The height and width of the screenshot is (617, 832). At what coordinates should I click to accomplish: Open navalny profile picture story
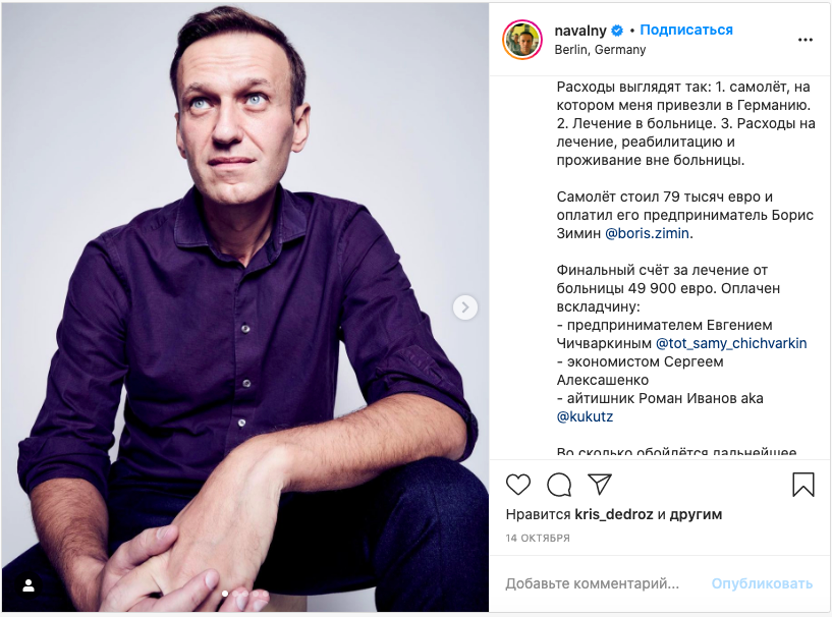[x=522, y=39]
